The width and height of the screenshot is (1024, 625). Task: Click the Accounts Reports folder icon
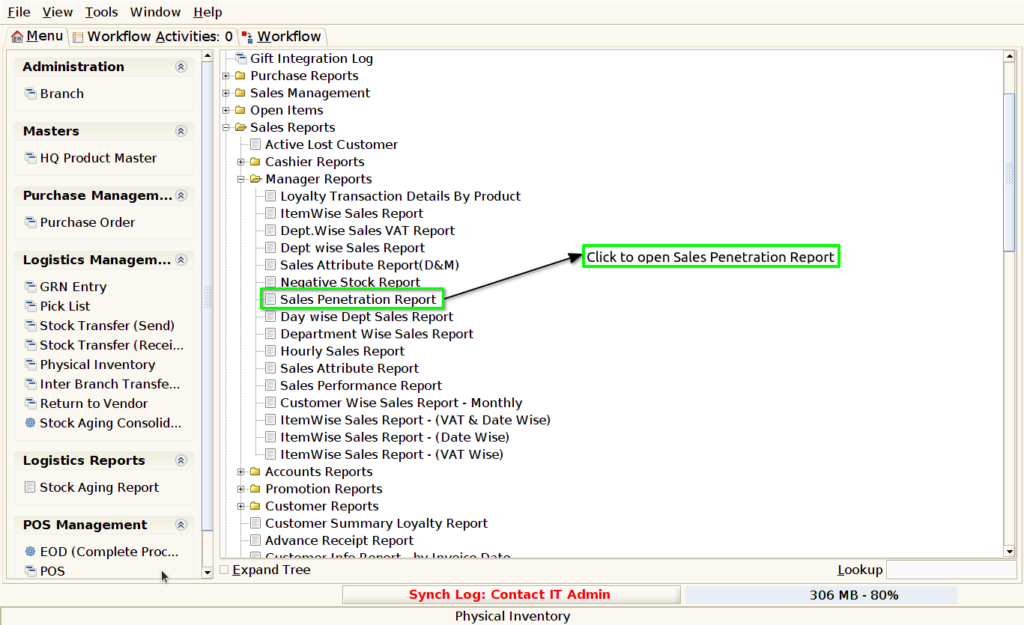(255, 472)
